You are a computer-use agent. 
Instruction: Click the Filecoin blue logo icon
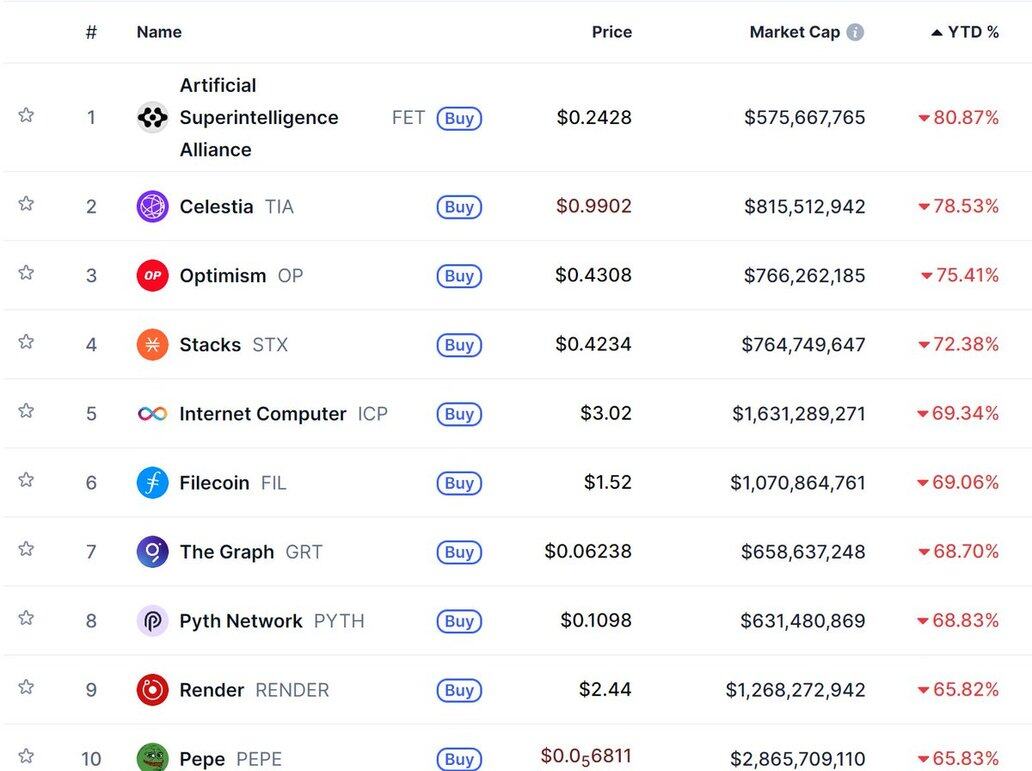[152, 483]
